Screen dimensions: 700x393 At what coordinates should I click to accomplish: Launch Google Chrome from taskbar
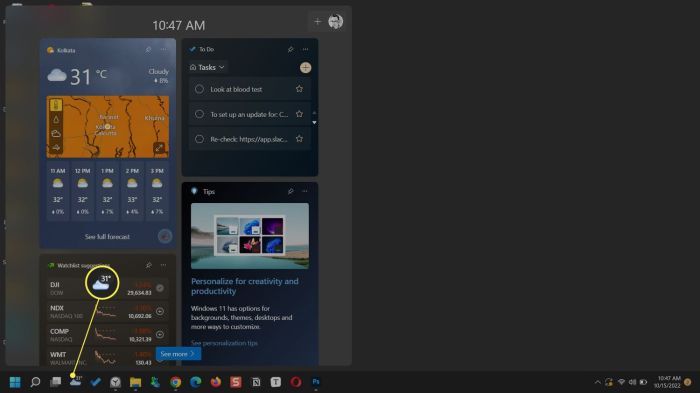pyautogui.click(x=175, y=382)
